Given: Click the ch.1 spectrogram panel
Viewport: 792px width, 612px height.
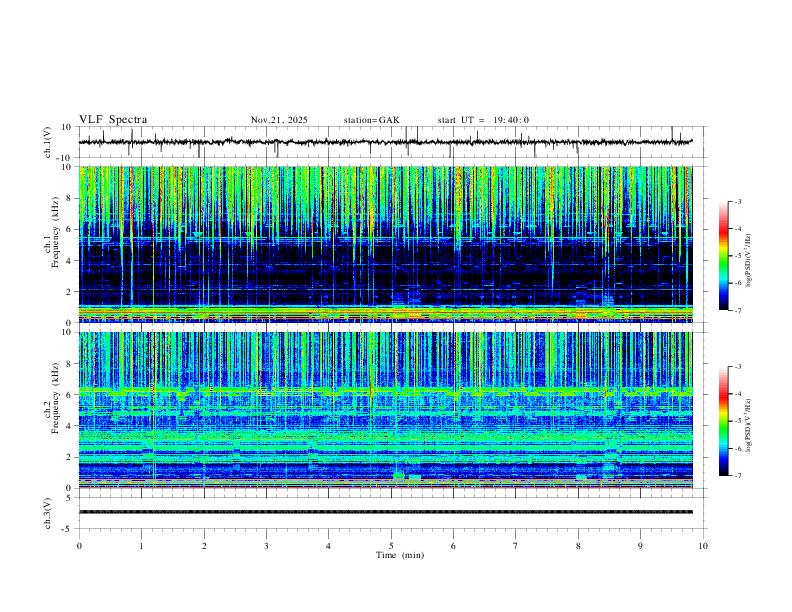Looking at the screenshot, I should coord(386,244).
